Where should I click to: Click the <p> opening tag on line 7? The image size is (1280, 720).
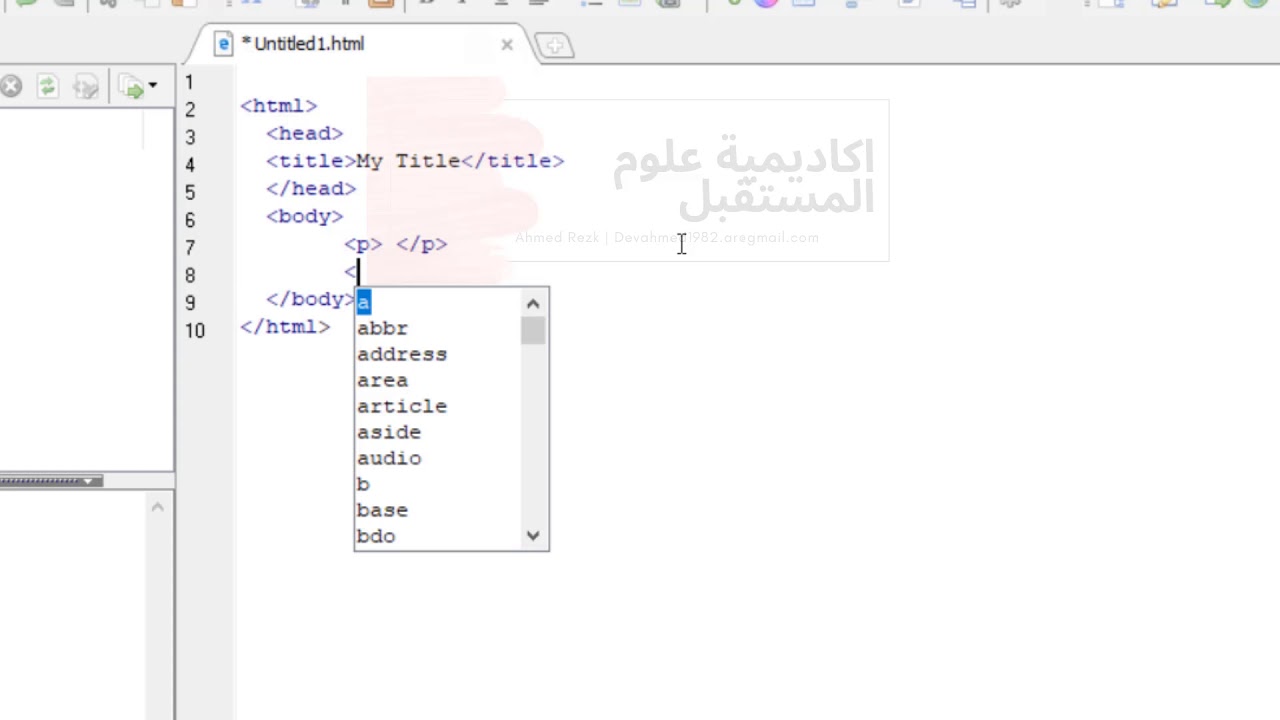(363, 244)
